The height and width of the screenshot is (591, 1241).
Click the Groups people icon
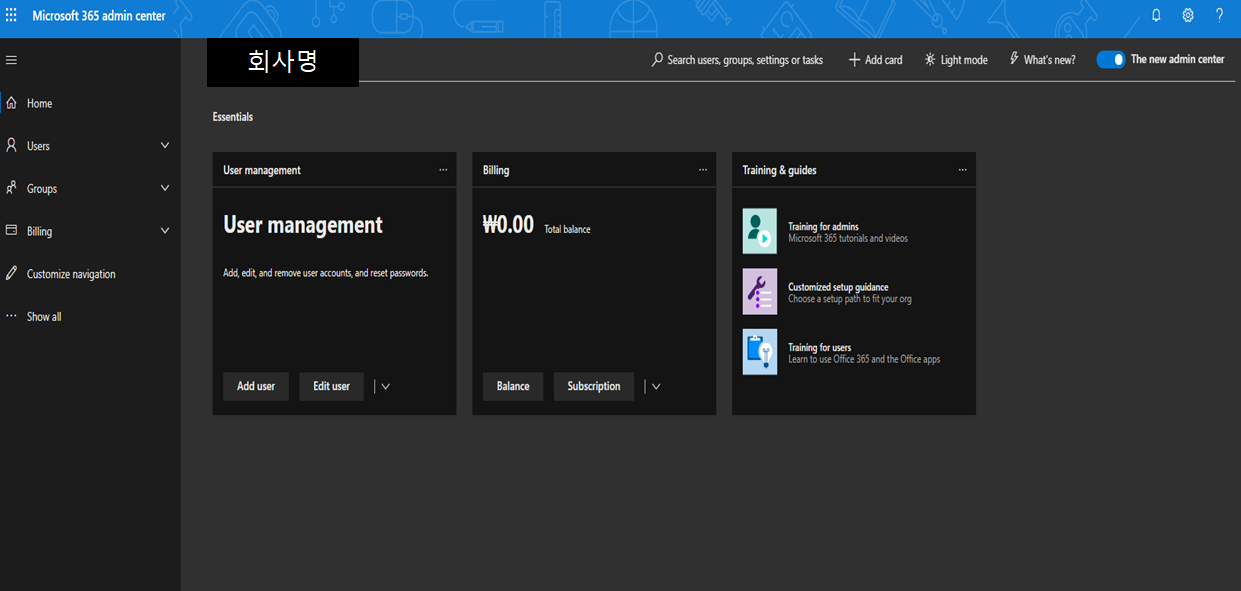(12, 188)
